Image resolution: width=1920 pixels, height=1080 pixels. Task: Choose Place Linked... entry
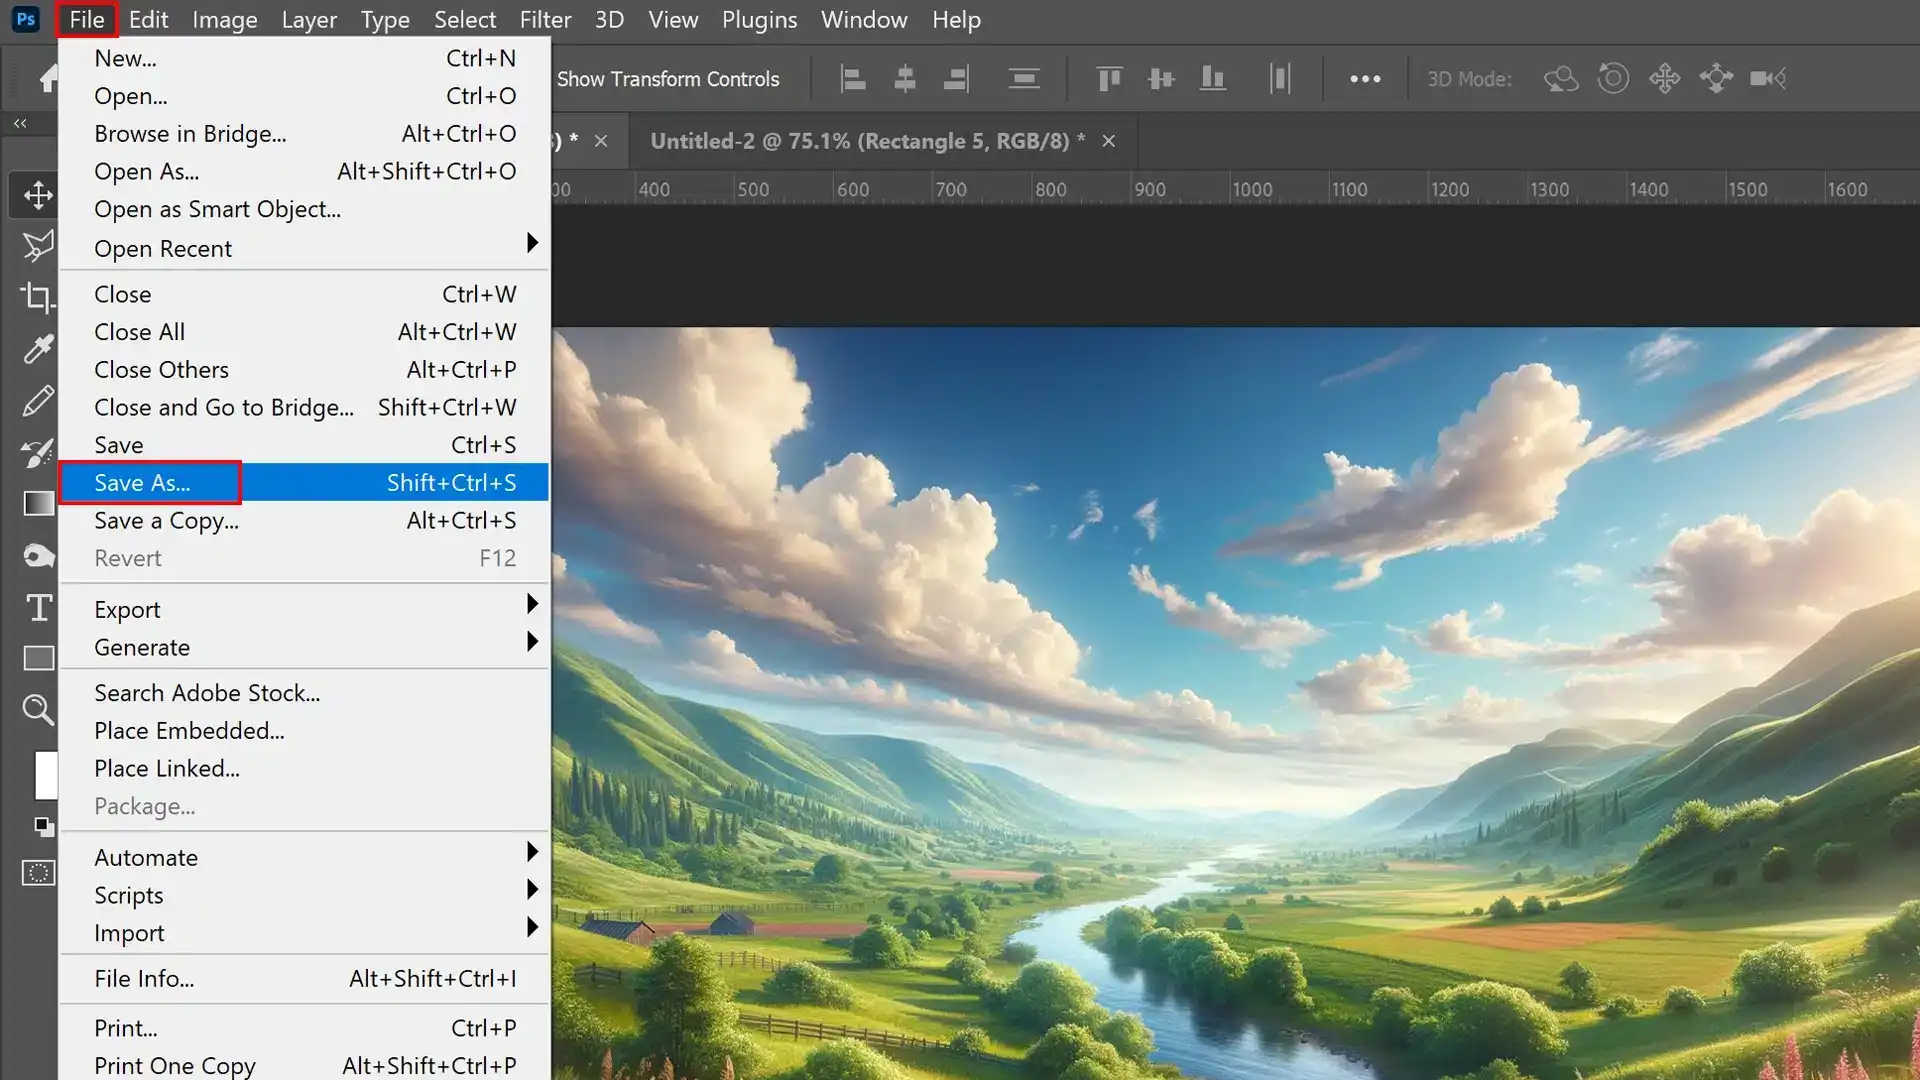tap(304, 768)
